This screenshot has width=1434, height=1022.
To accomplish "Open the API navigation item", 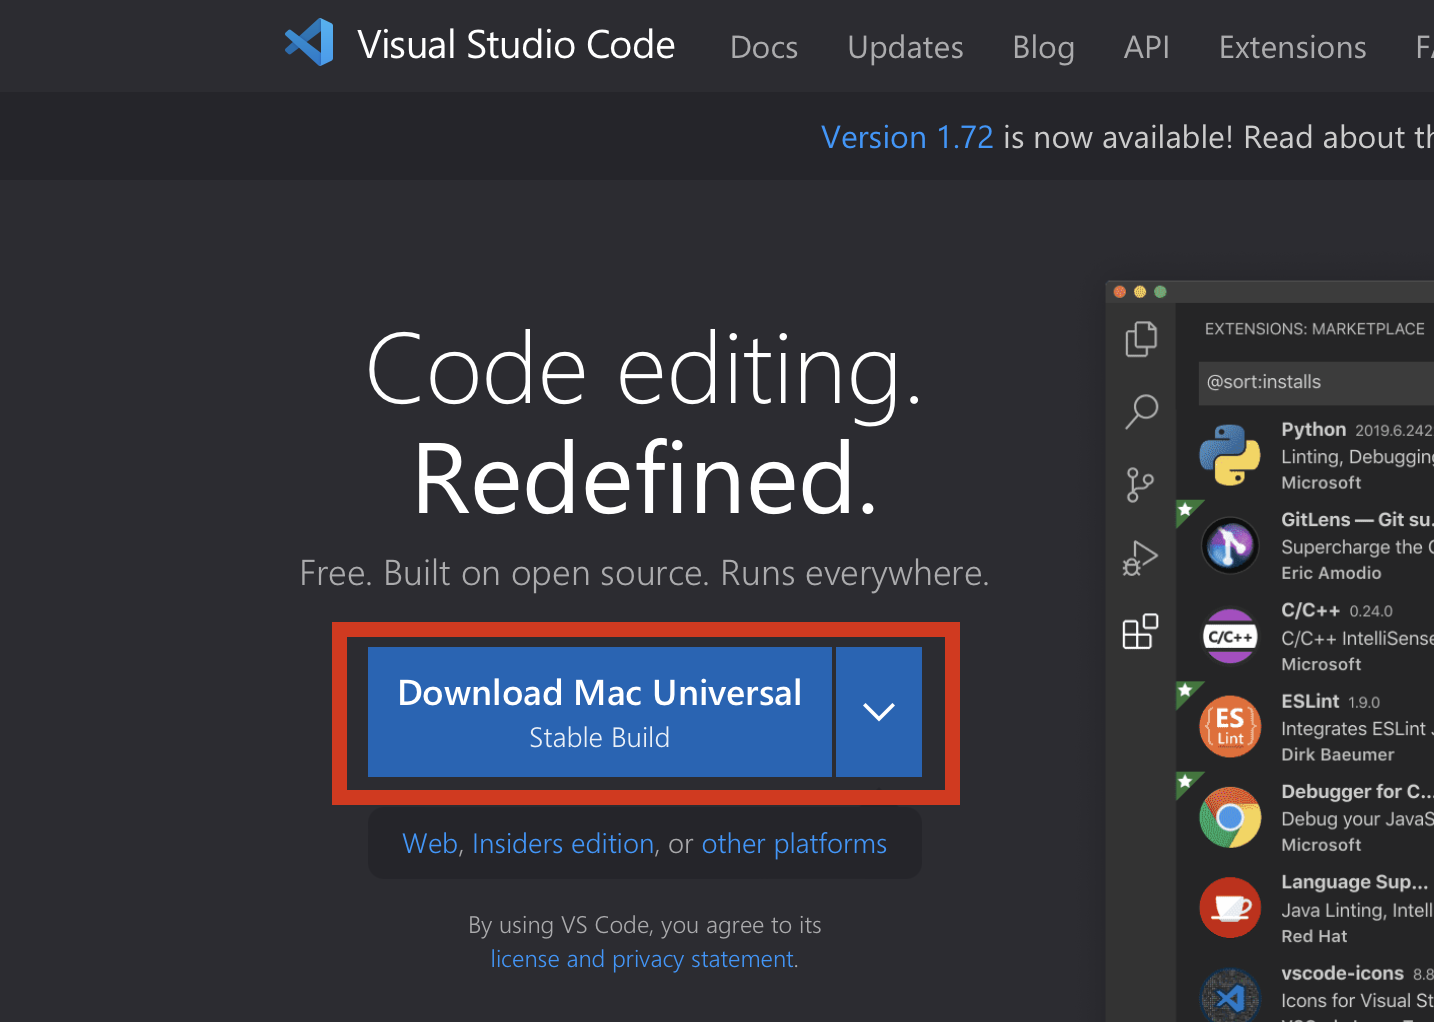I will [x=1146, y=47].
